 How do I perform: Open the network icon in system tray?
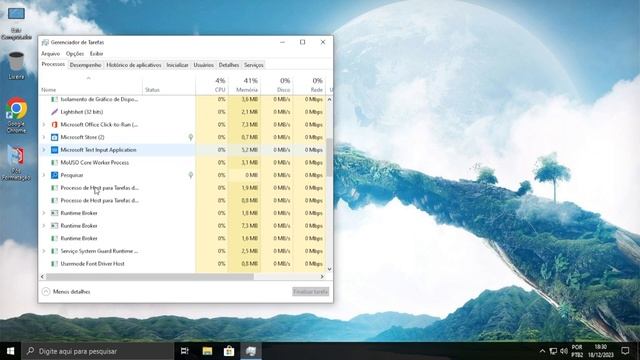coord(553,351)
